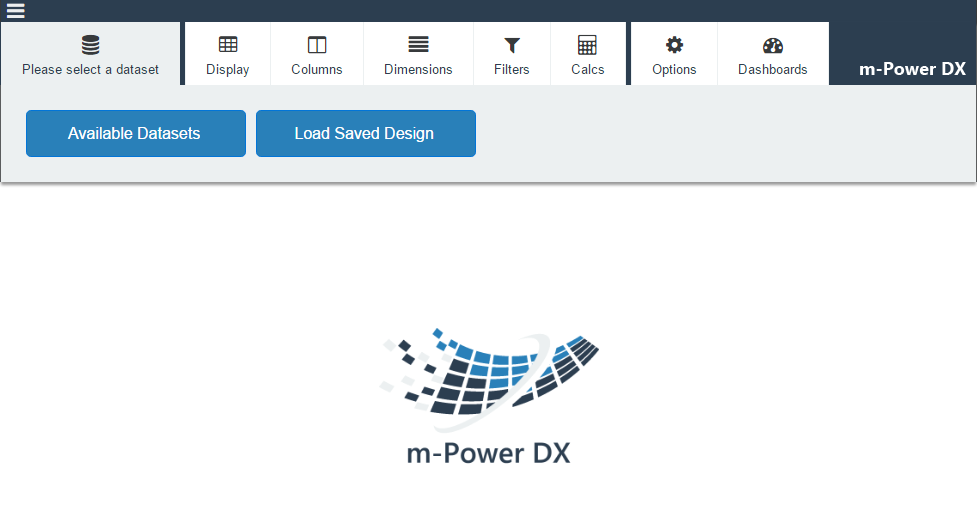Screen dimensions: 977x526
Task: Click the Available Datasets button
Action: click(136, 133)
